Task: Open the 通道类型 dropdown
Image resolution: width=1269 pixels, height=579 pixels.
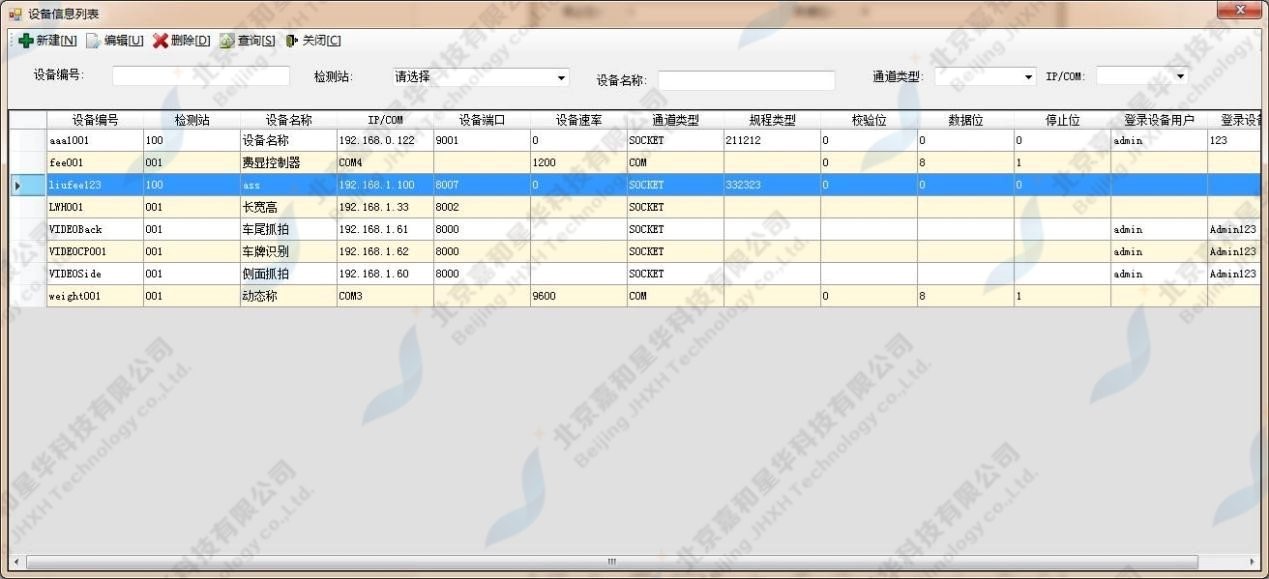Action: [985, 77]
